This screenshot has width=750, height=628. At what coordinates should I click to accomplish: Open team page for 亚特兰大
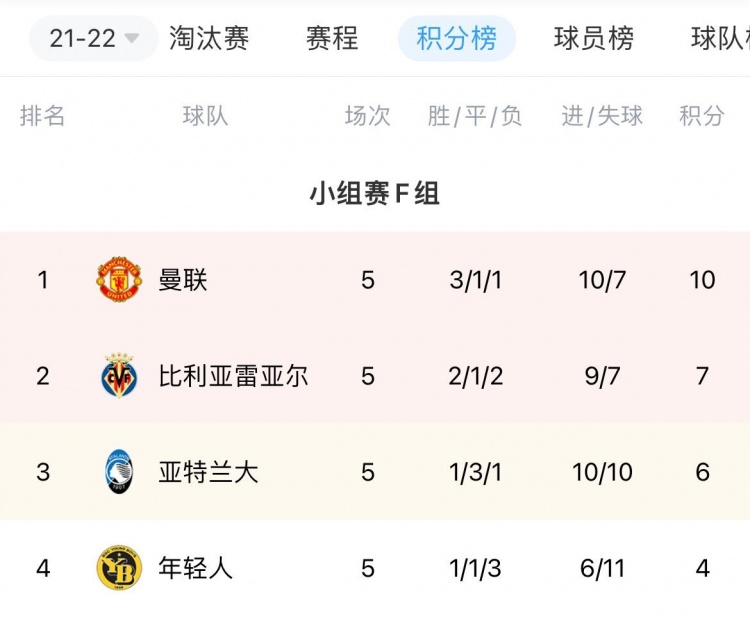tap(208, 472)
